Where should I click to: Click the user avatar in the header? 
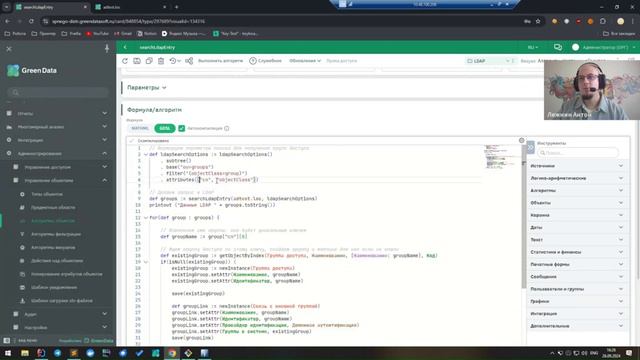576,47
